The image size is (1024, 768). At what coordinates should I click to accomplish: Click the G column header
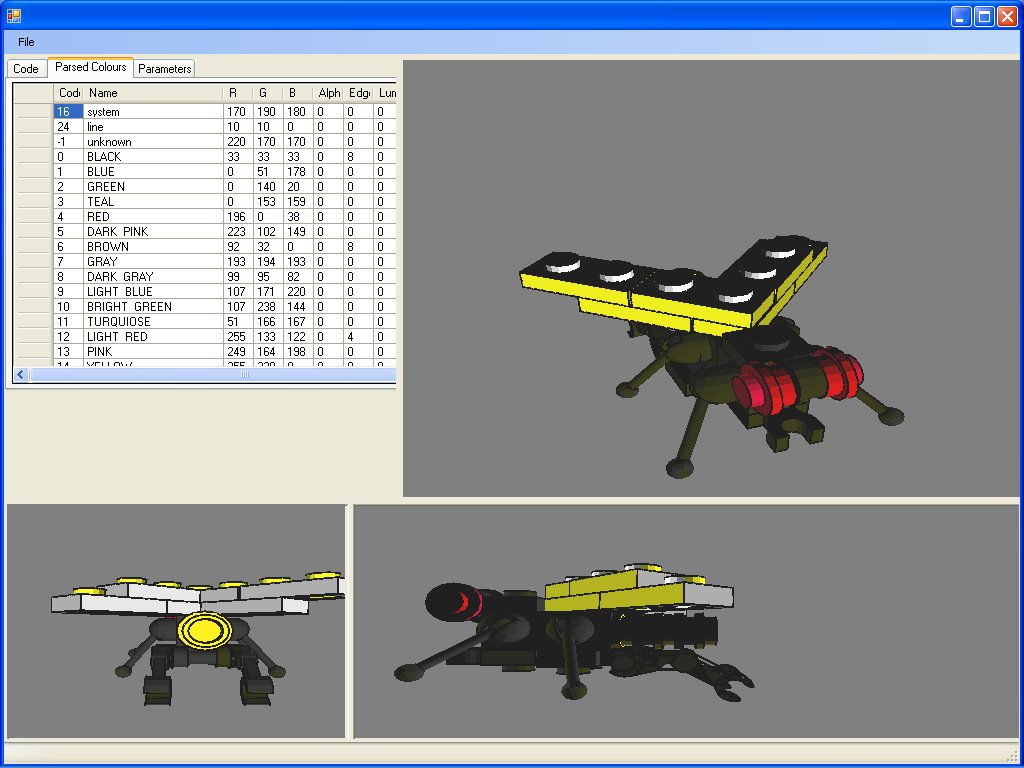(x=268, y=93)
